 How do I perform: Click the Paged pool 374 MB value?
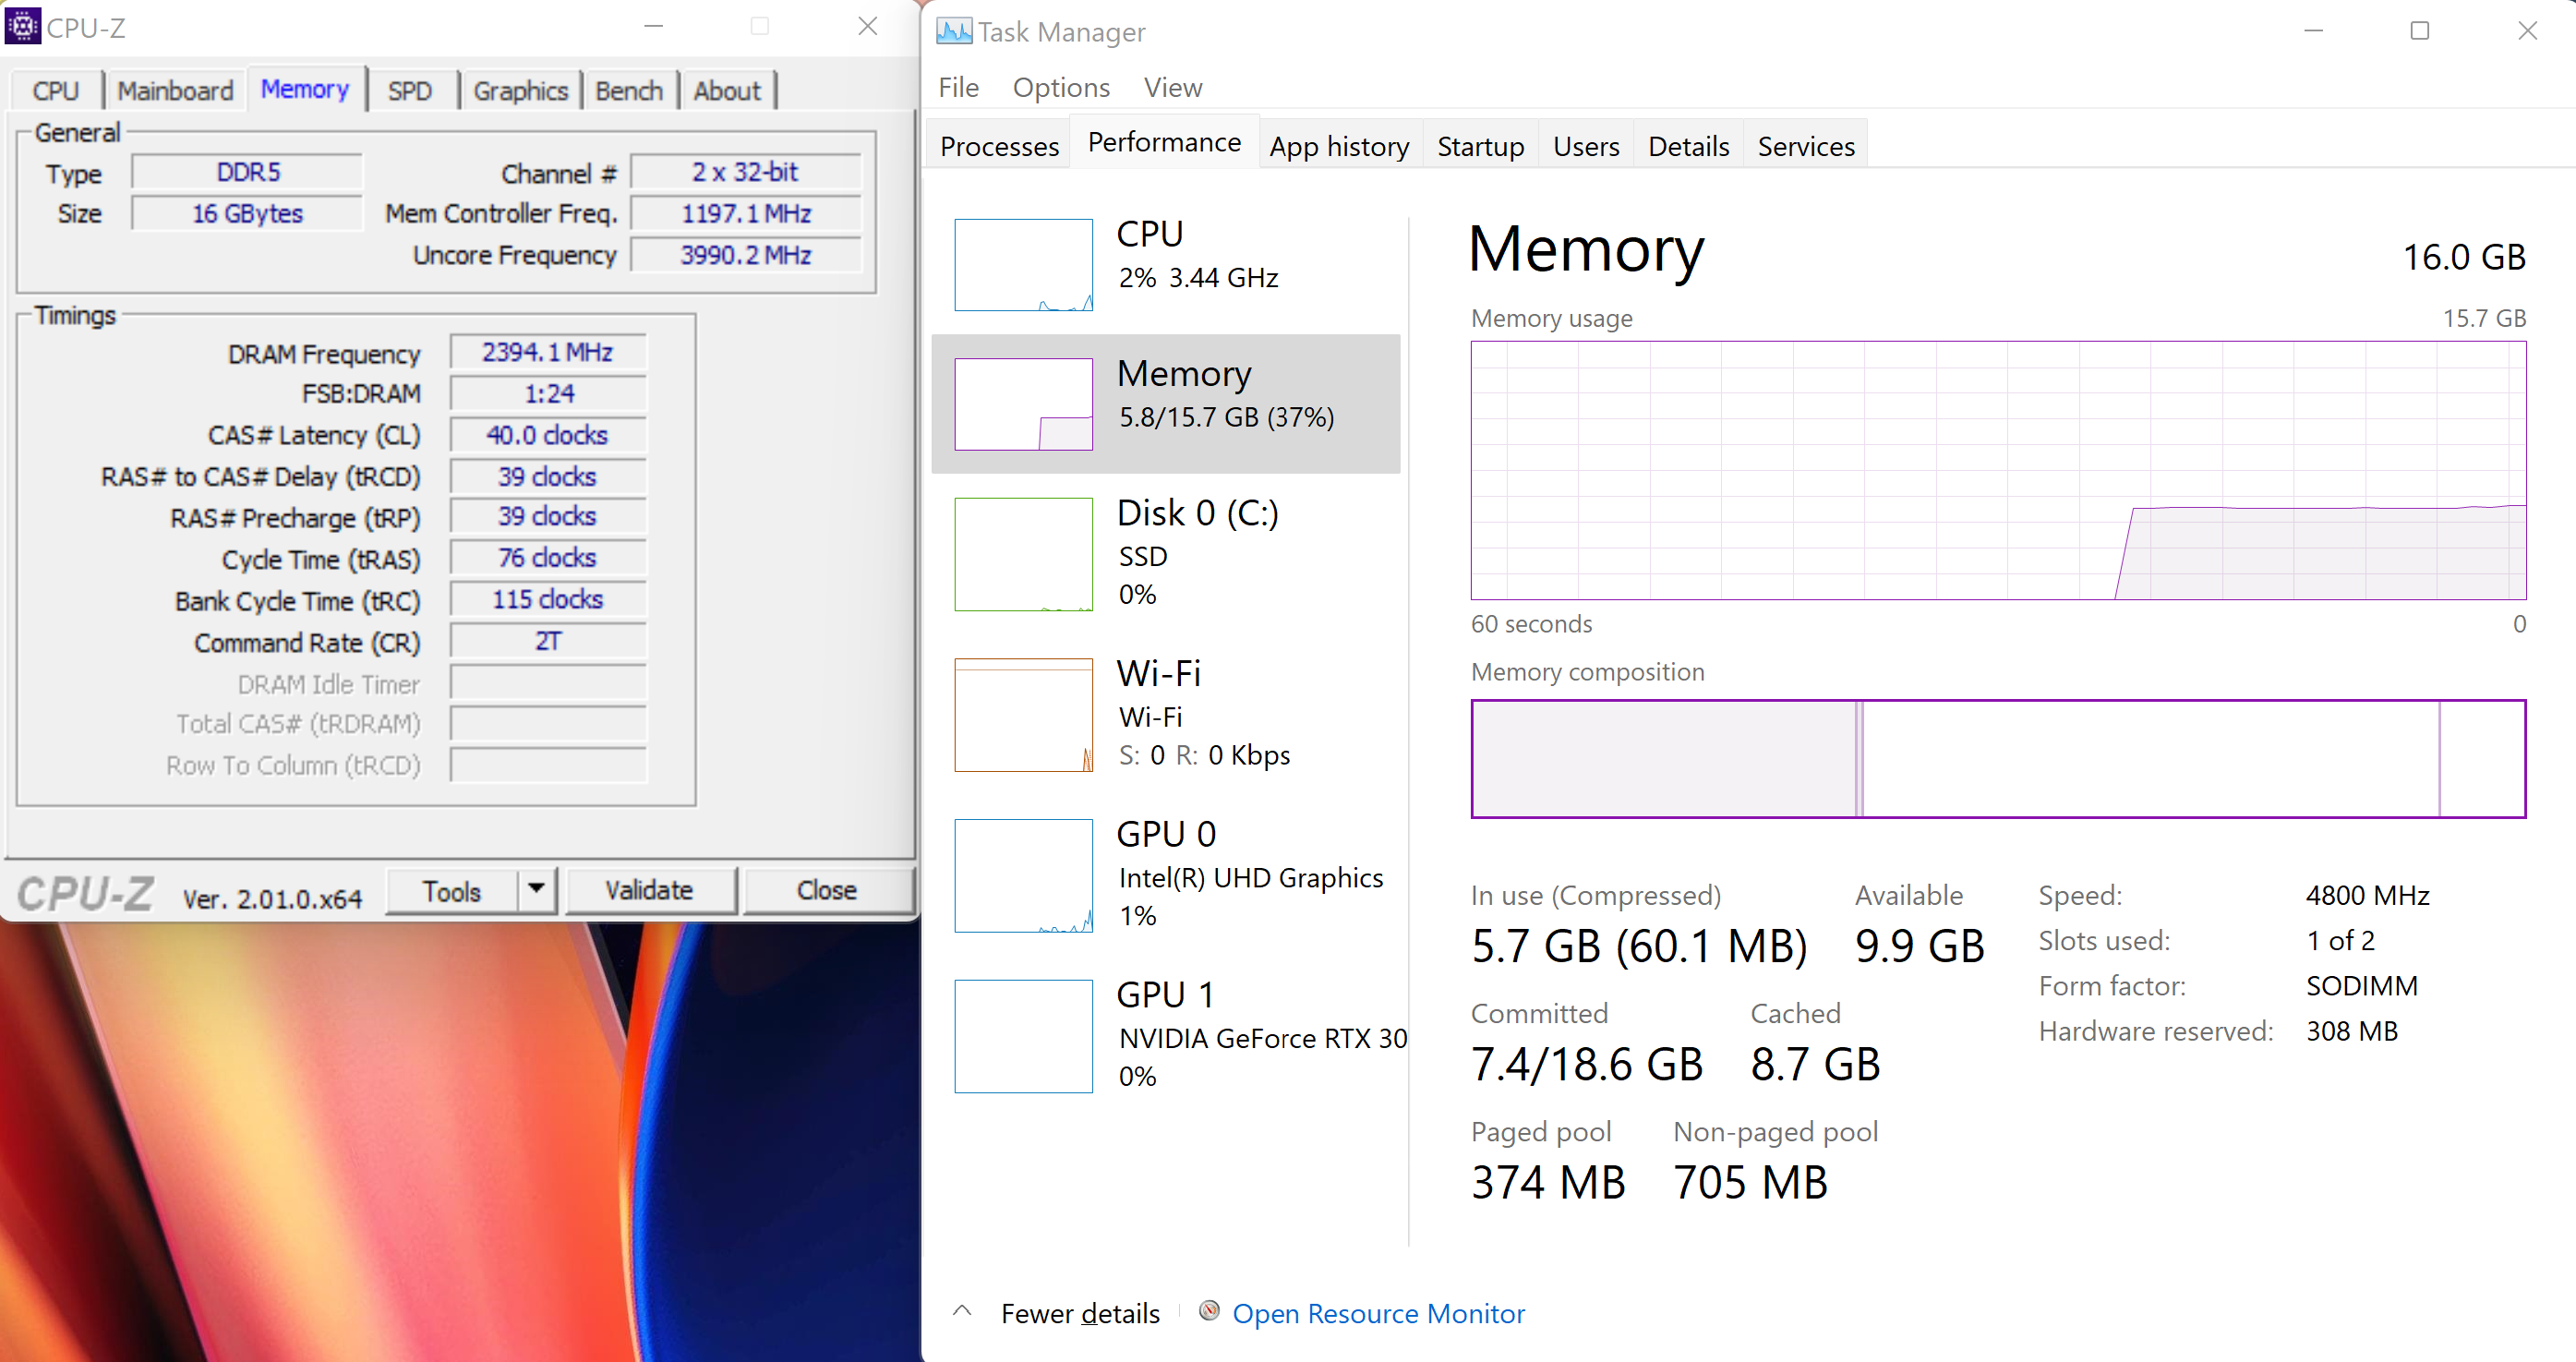(1548, 1182)
